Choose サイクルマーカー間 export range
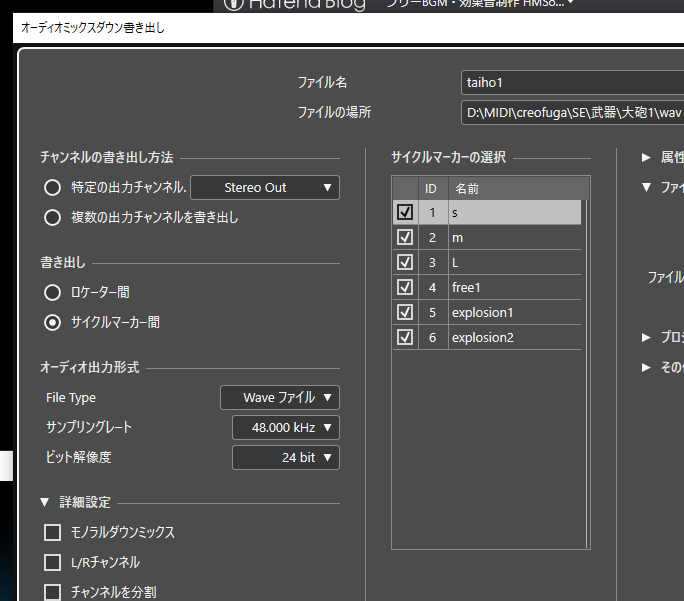This screenshot has height=601, width=684. click(x=52, y=322)
